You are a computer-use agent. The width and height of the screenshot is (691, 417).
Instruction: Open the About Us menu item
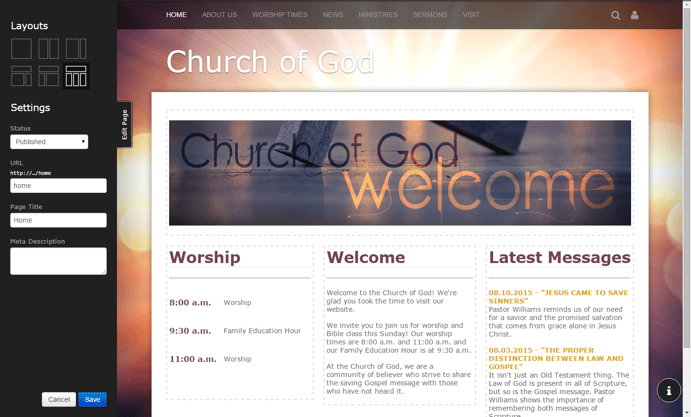[x=219, y=15]
